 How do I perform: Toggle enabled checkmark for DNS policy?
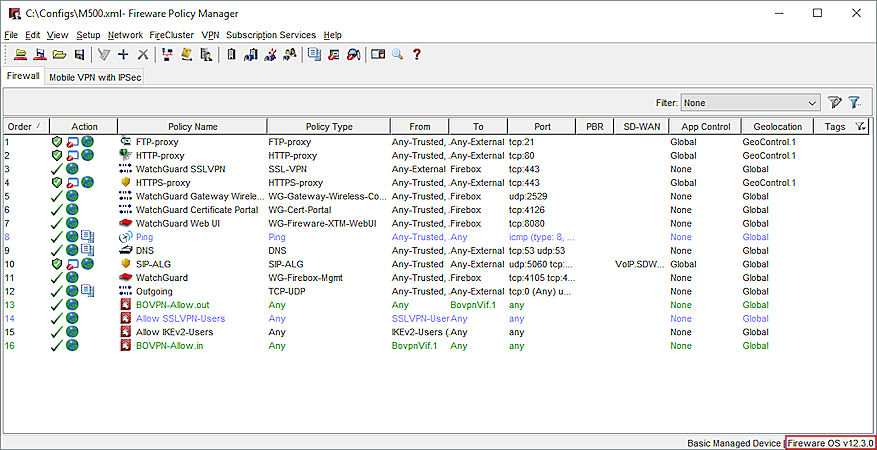click(x=57, y=250)
